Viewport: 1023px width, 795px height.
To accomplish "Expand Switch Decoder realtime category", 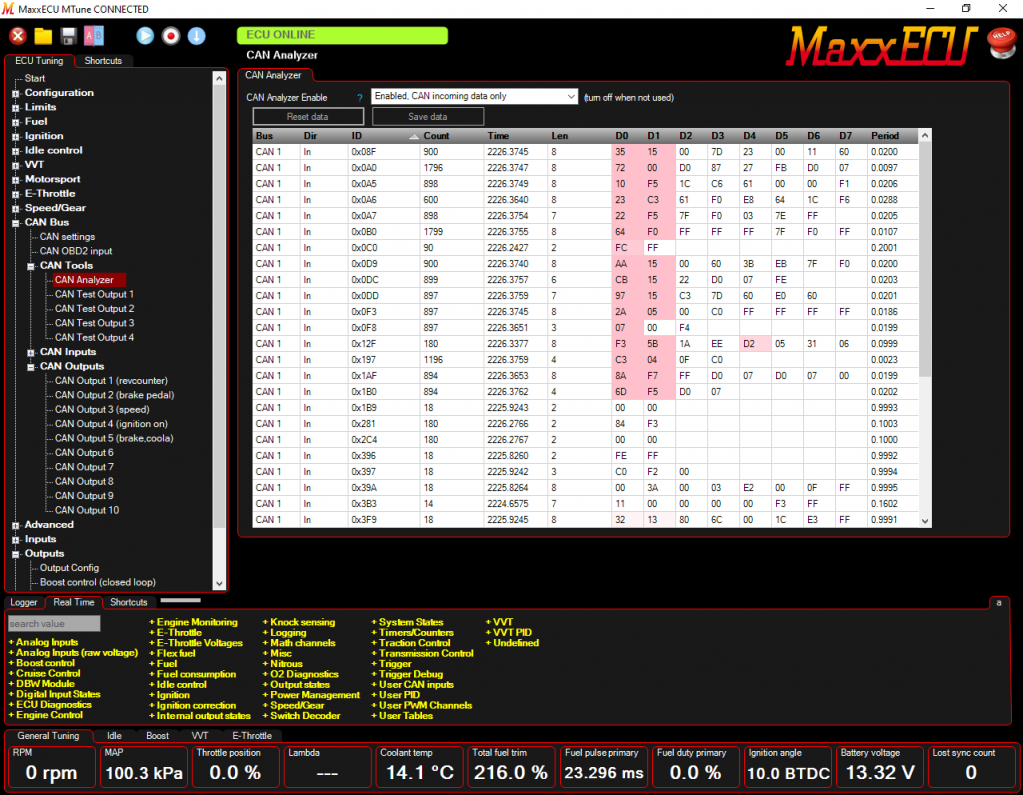I will pyautogui.click(x=301, y=716).
